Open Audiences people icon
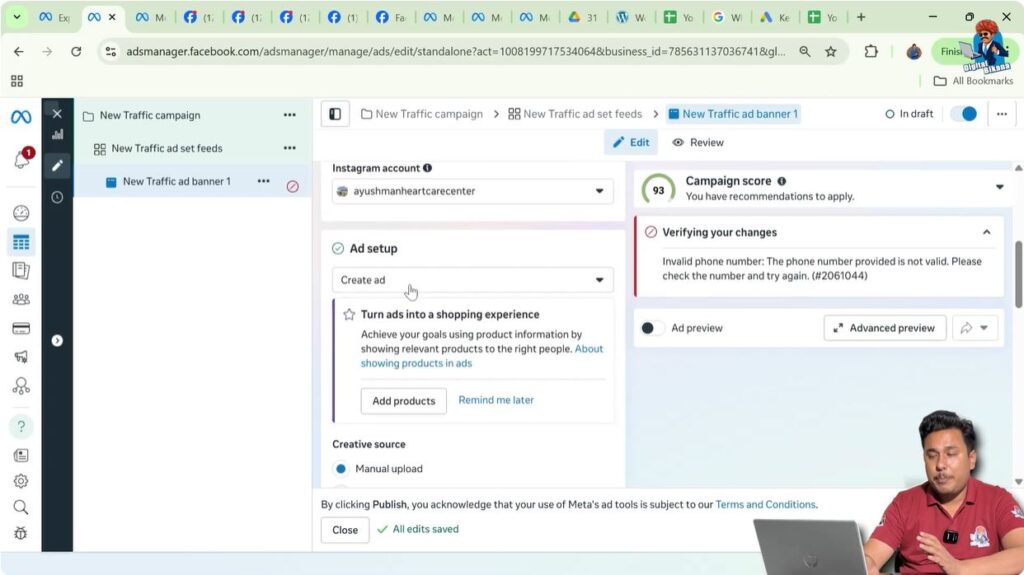The height and width of the screenshot is (575, 1024). 21,299
